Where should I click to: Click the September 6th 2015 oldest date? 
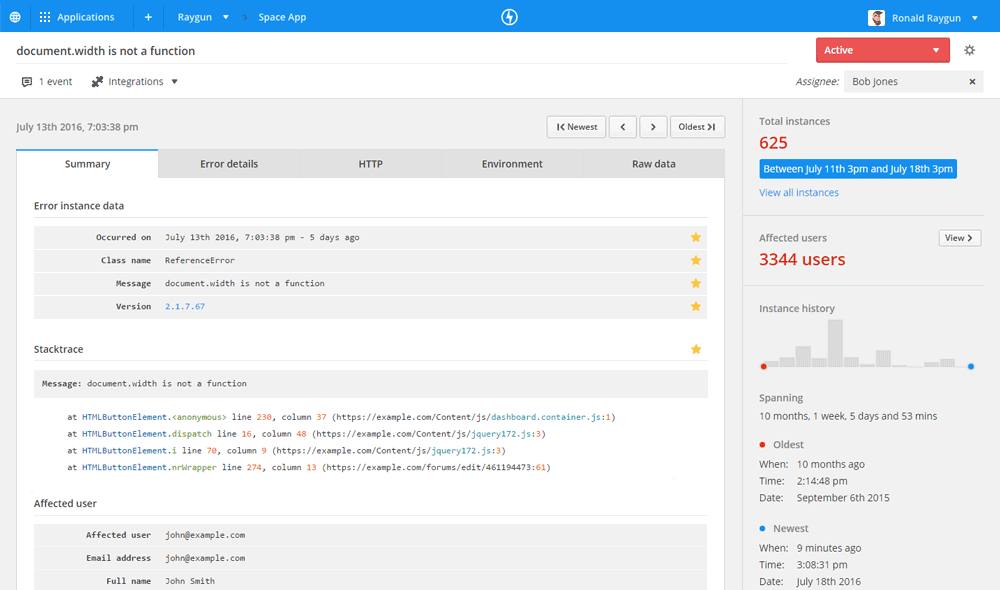(x=842, y=498)
